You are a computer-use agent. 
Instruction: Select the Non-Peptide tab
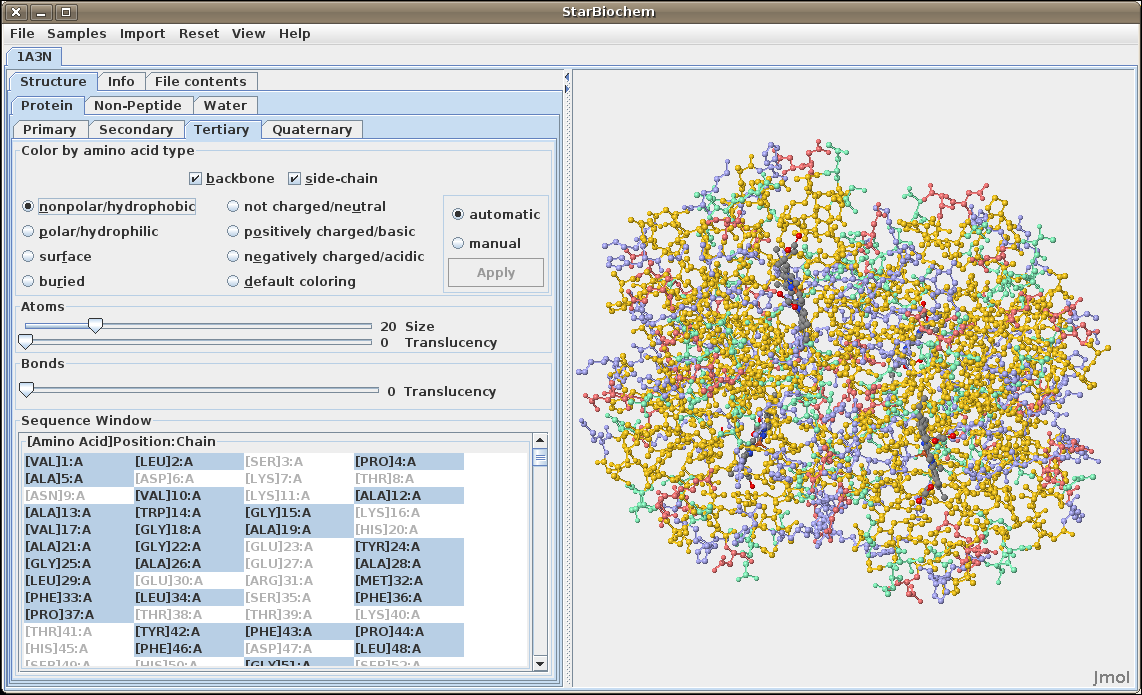point(138,106)
